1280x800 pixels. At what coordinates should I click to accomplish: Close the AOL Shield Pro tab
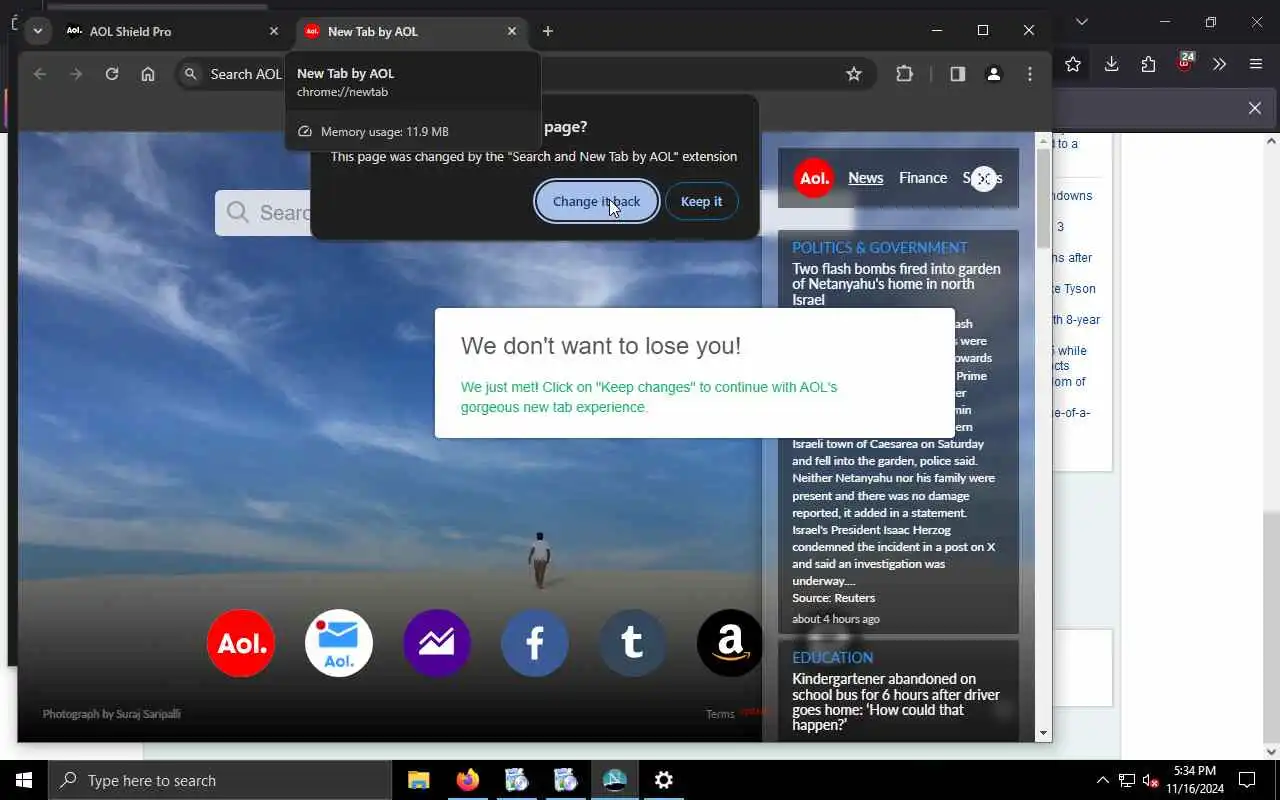(x=274, y=31)
